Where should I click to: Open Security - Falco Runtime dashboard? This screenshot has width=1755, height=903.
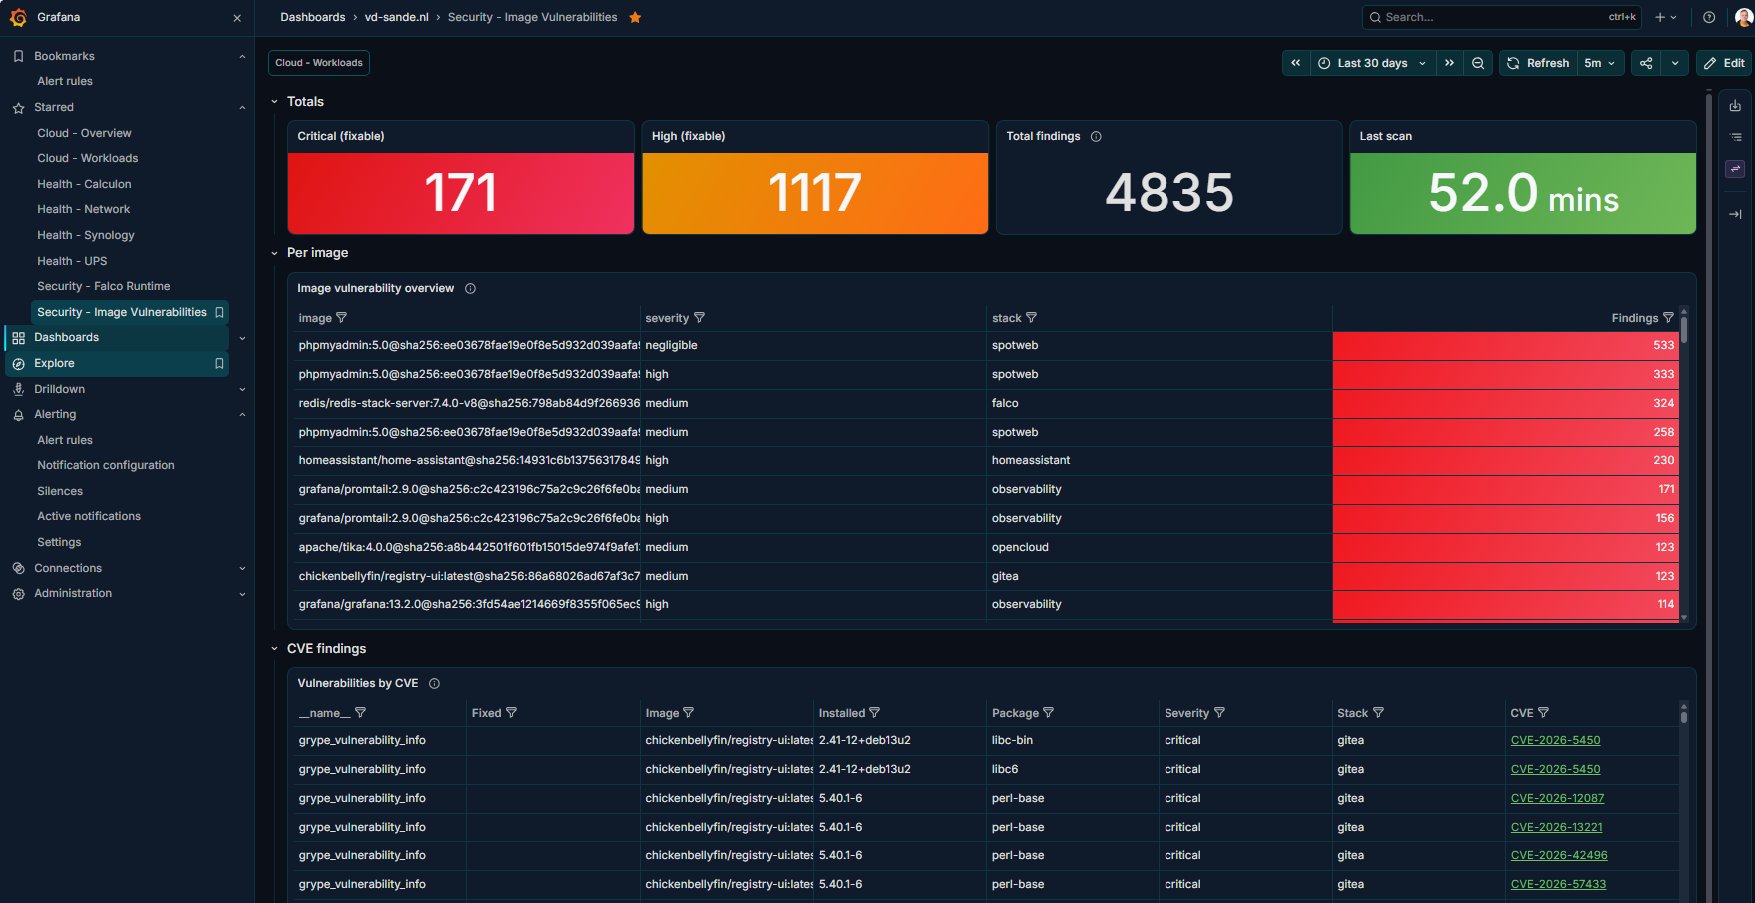coord(104,286)
